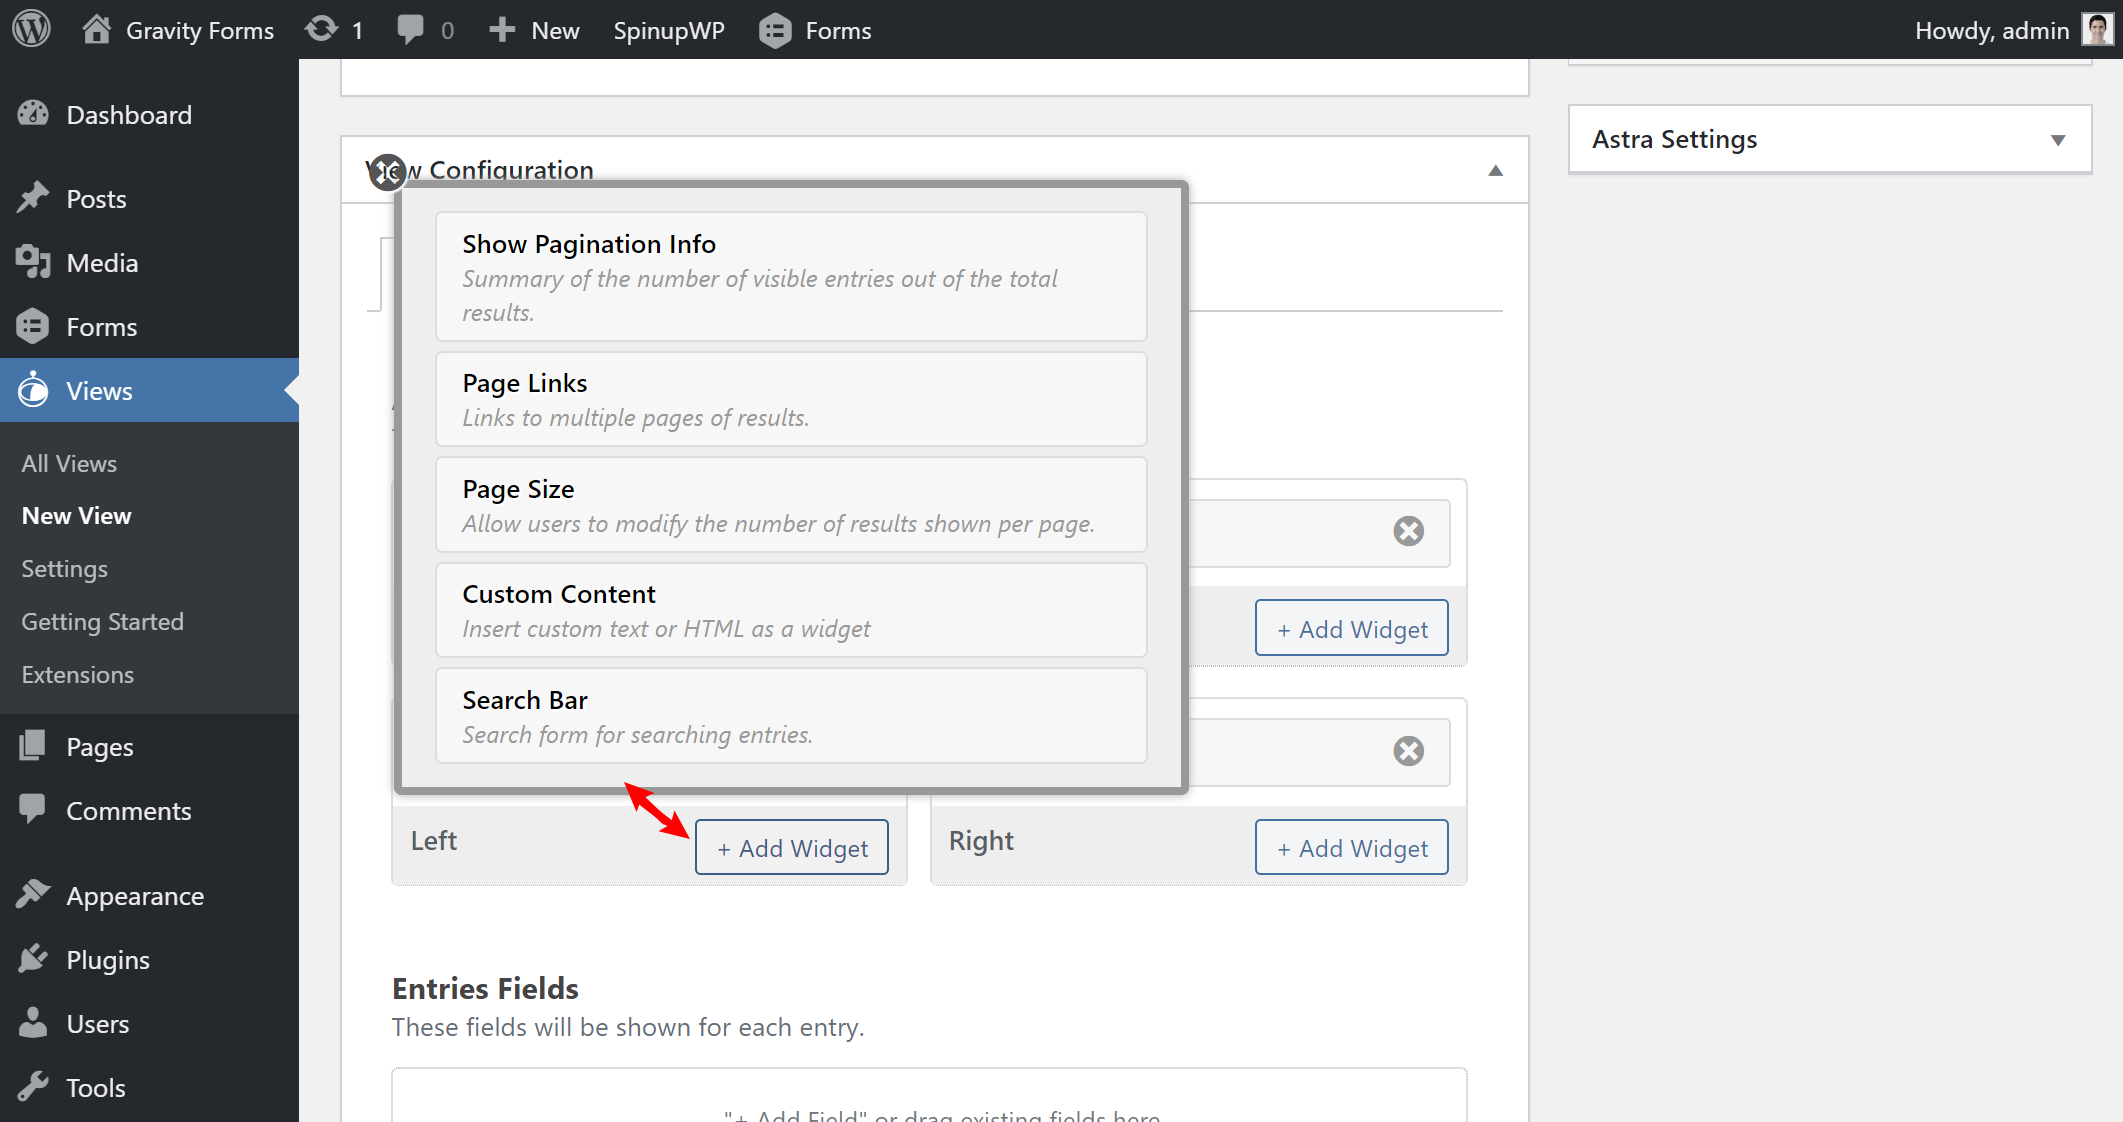Click the close icon on second widget
The image size is (2123, 1122).
(x=1408, y=748)
